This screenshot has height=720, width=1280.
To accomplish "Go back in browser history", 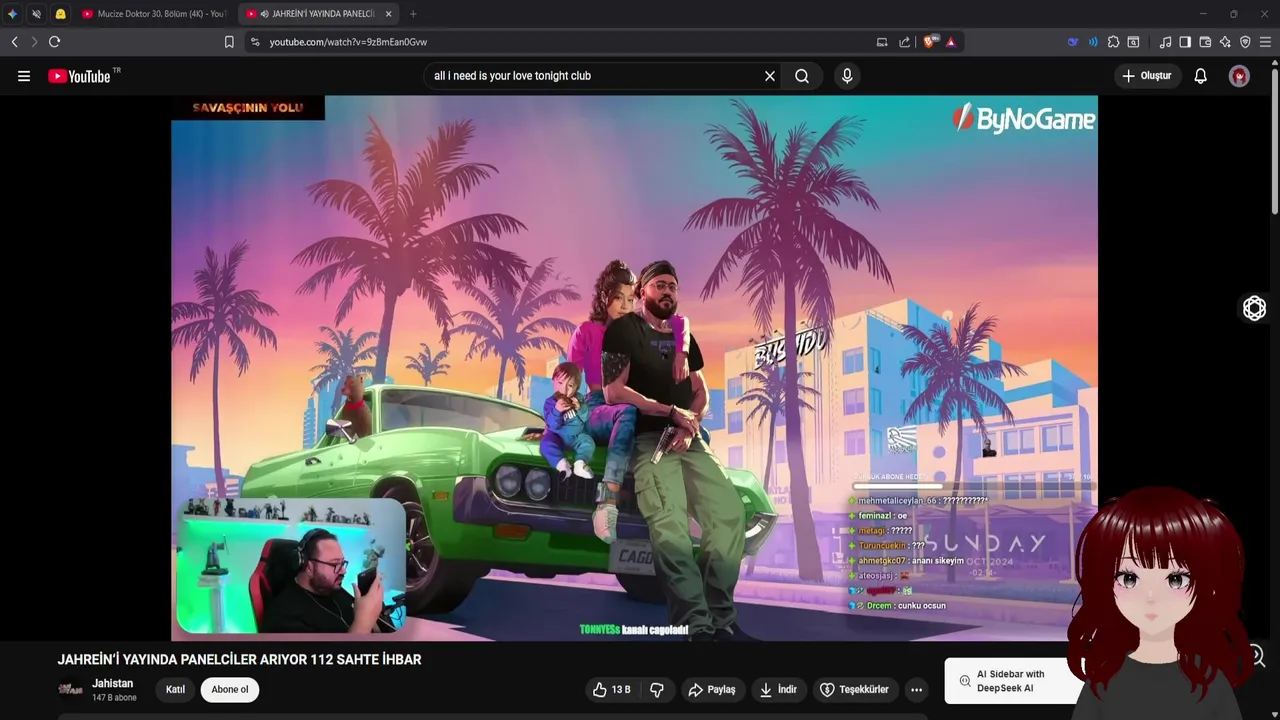I will pyautogui.click(x=14, y=42).
